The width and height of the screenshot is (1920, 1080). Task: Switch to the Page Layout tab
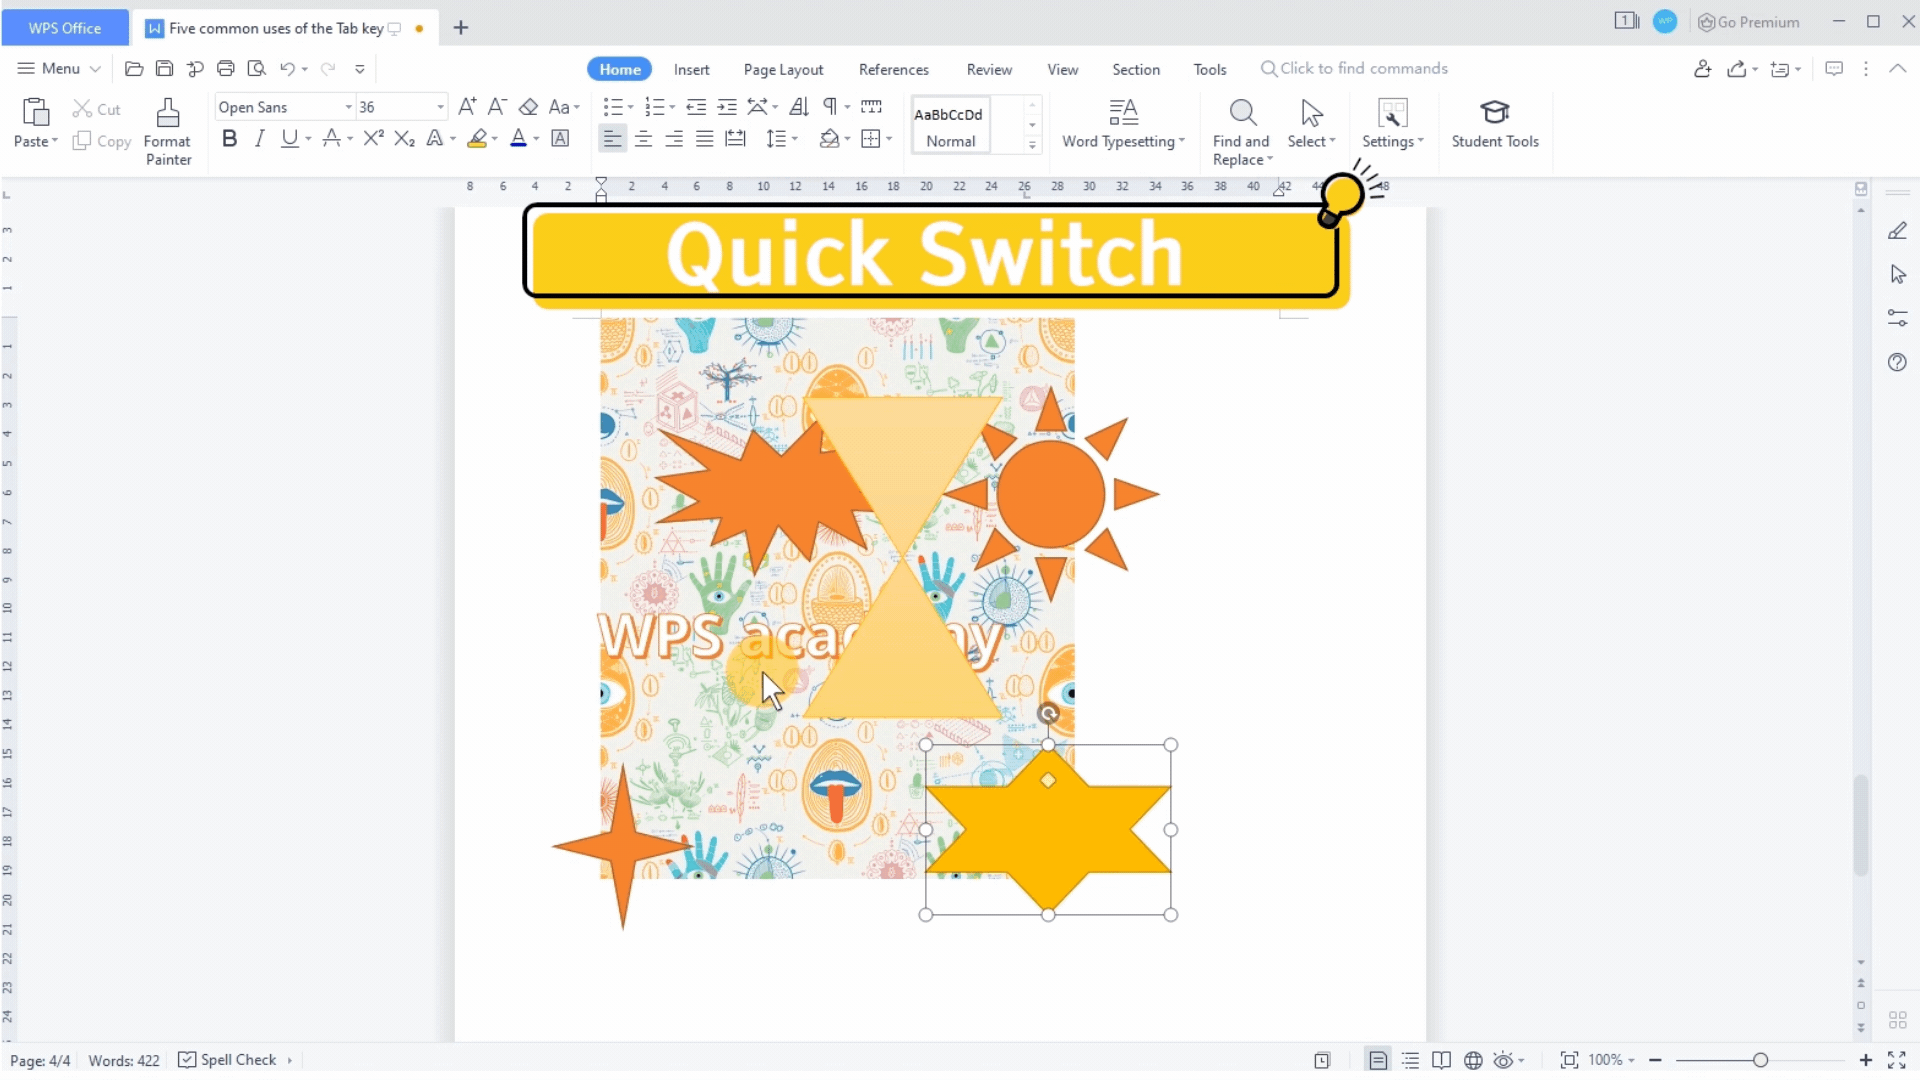783,69
